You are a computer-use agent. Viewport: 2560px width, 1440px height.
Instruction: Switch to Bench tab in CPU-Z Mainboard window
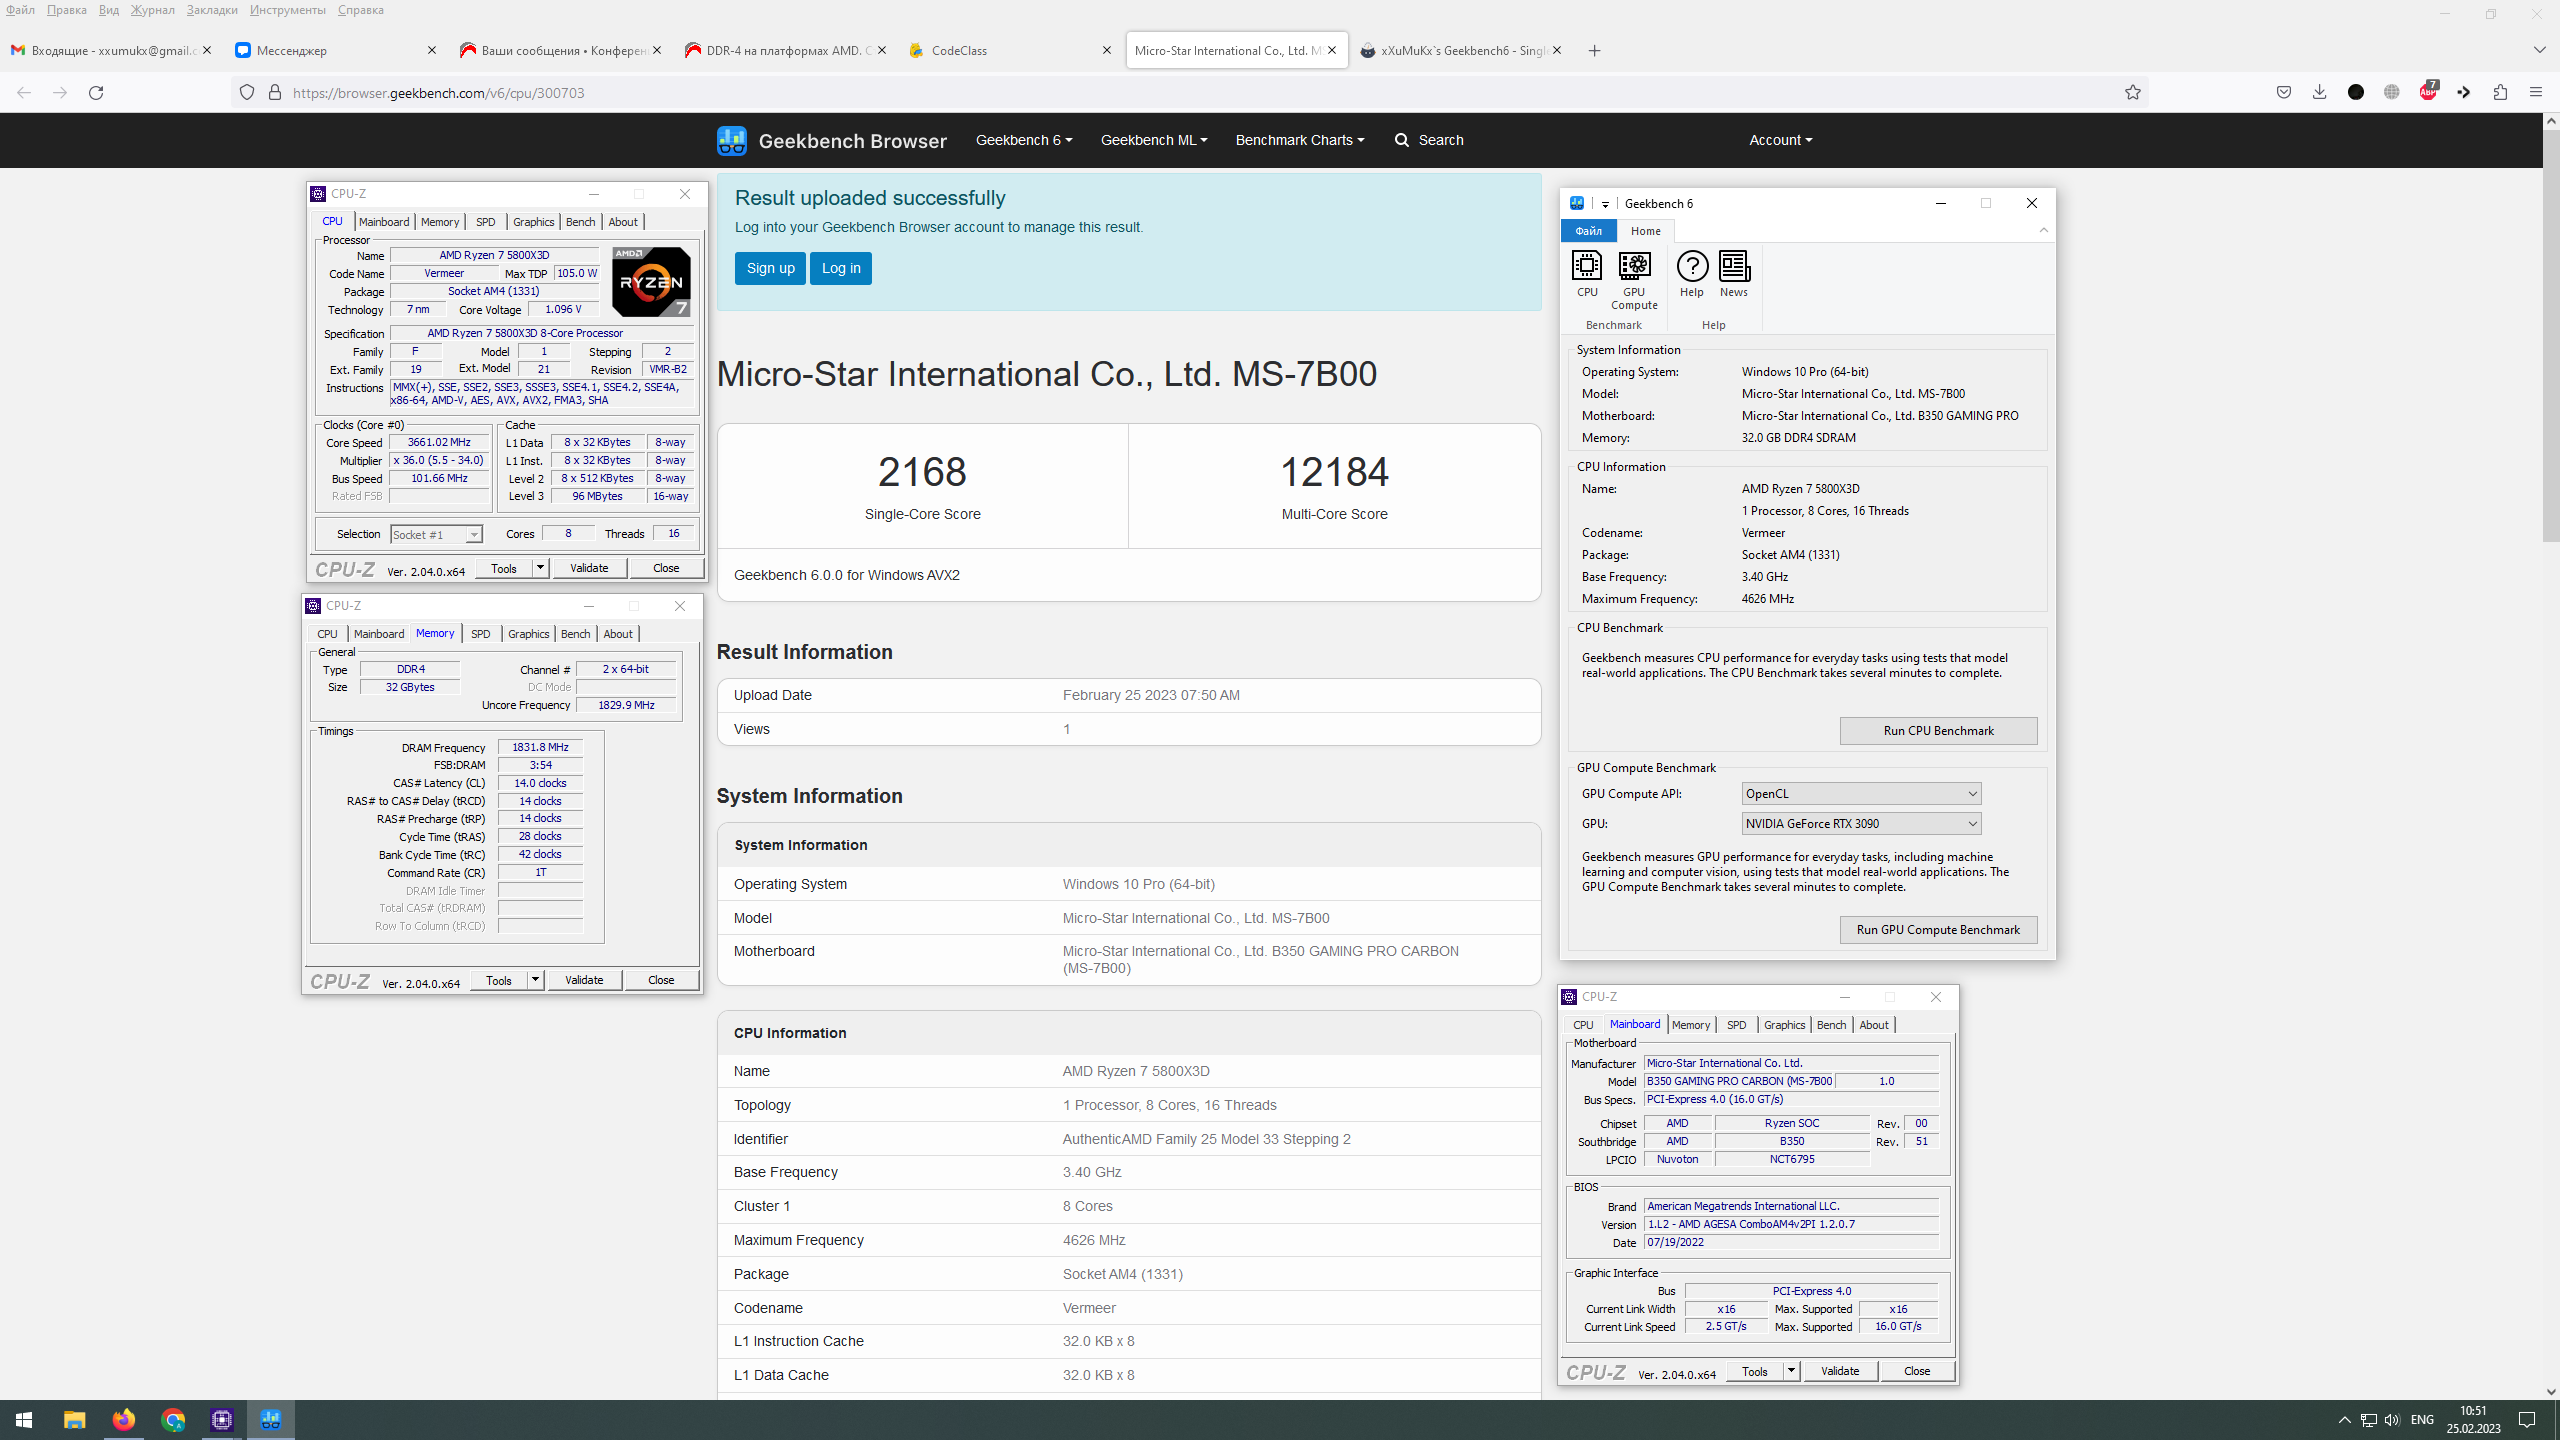point(1831,1025)
